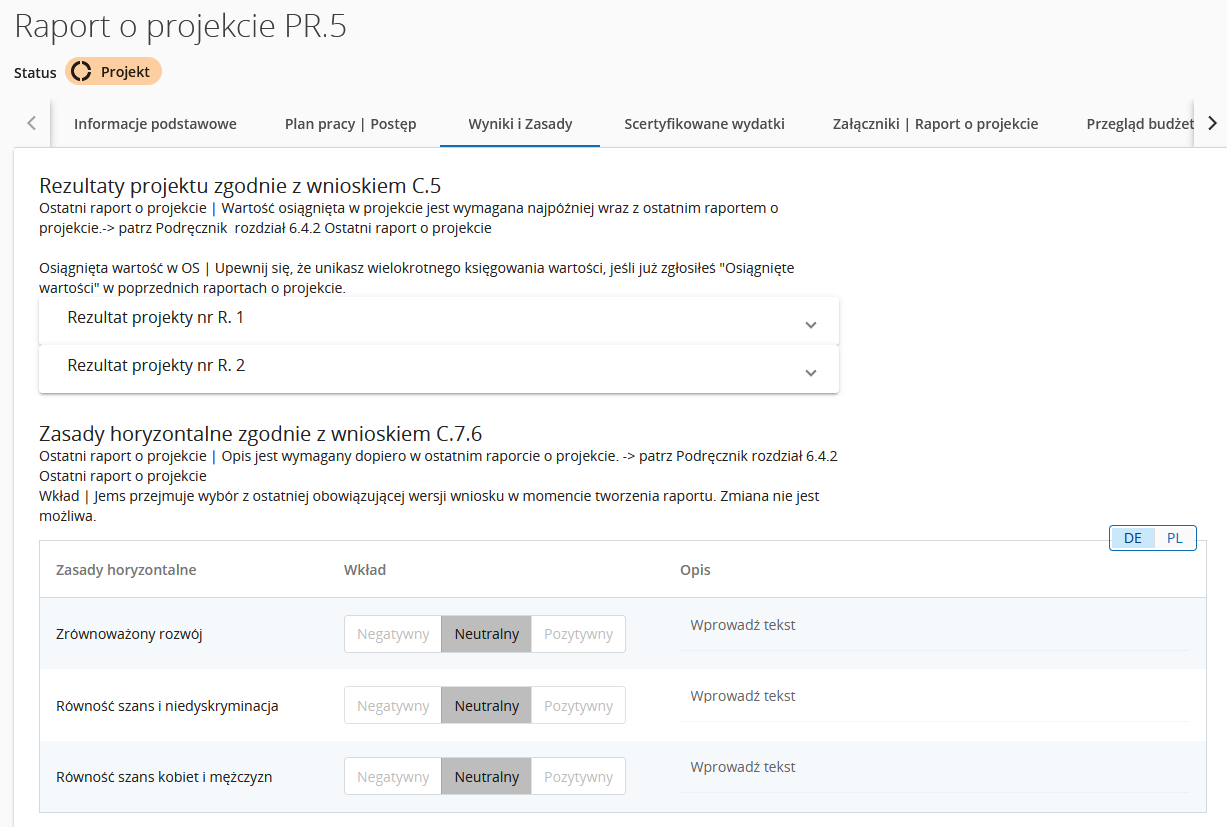
Task: Click chevron for Rezultat nr R. 2
Action: tap(811, 373)
